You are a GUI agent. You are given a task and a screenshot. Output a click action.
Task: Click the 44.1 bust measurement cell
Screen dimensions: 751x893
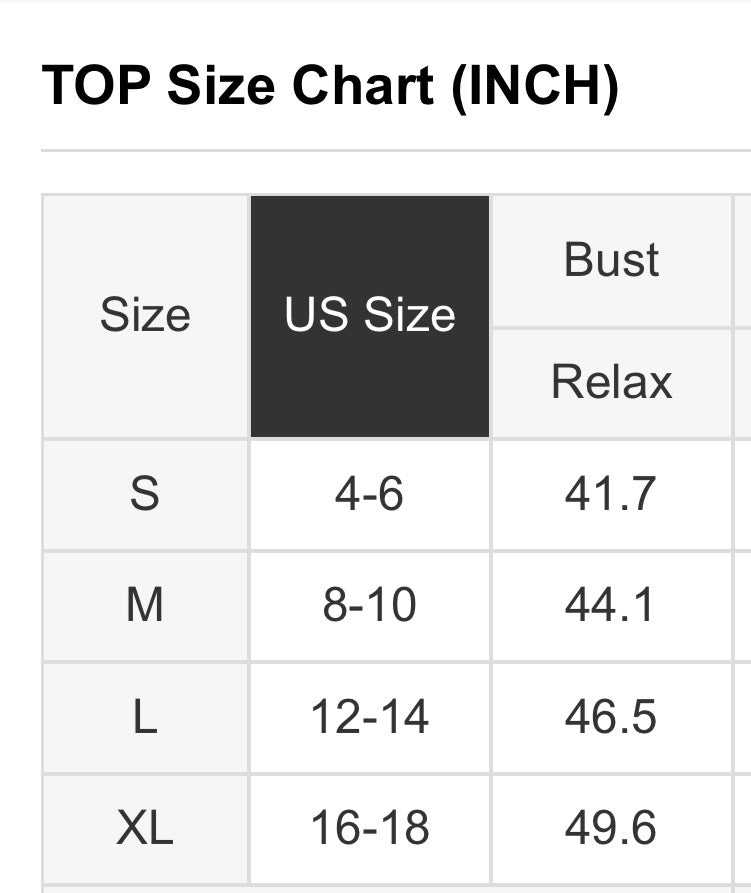coord(612,605)
